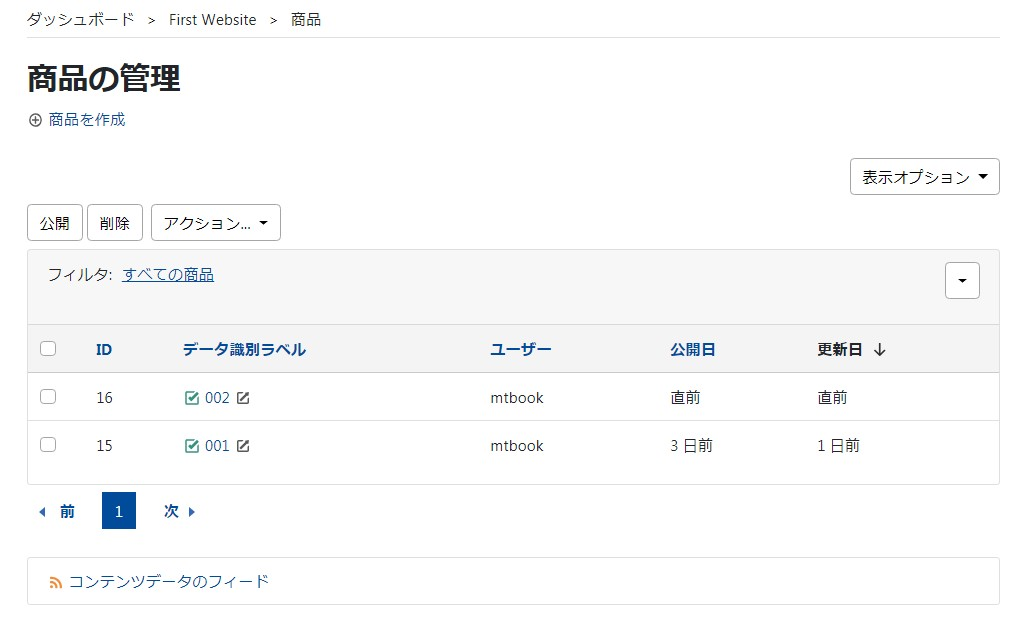The height and width of the screenshot is (625, 1030).
Task: Click 3 日前 publish date cell
Action: (x=691, y=446)
